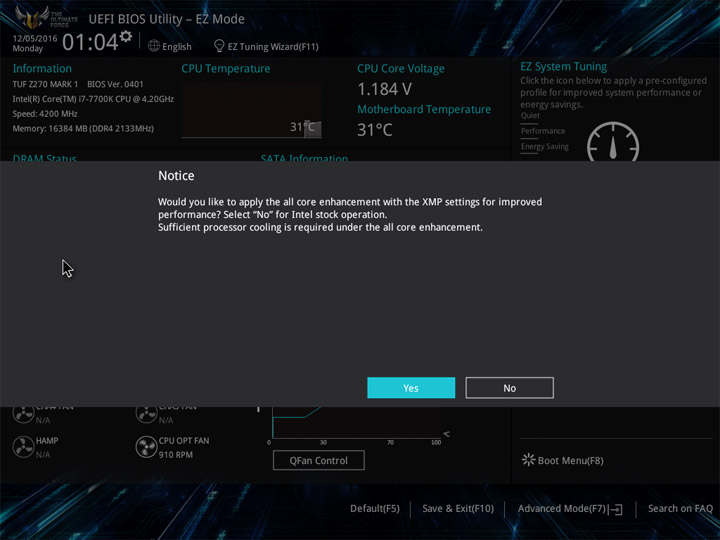
Task: Click the Boot Menu starburst icon
Action: coord(528,460)
